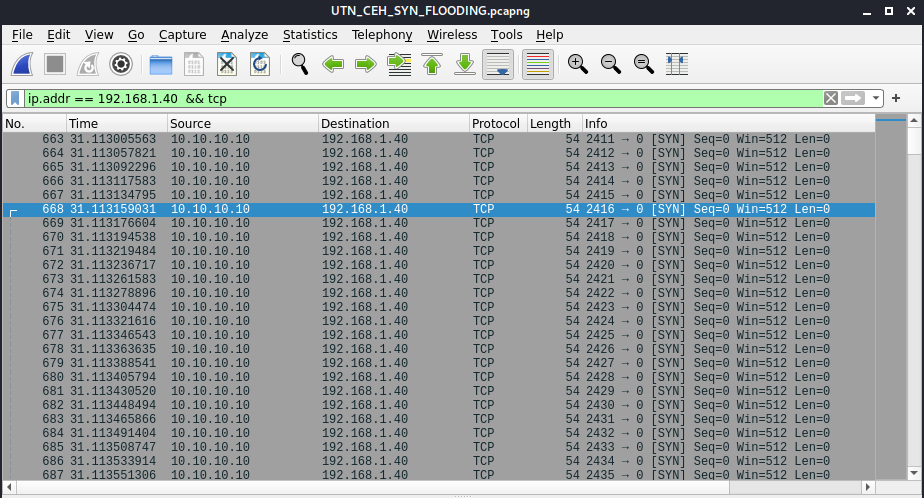
Task: Open the Statistics menu
Action: pos(310,35)
